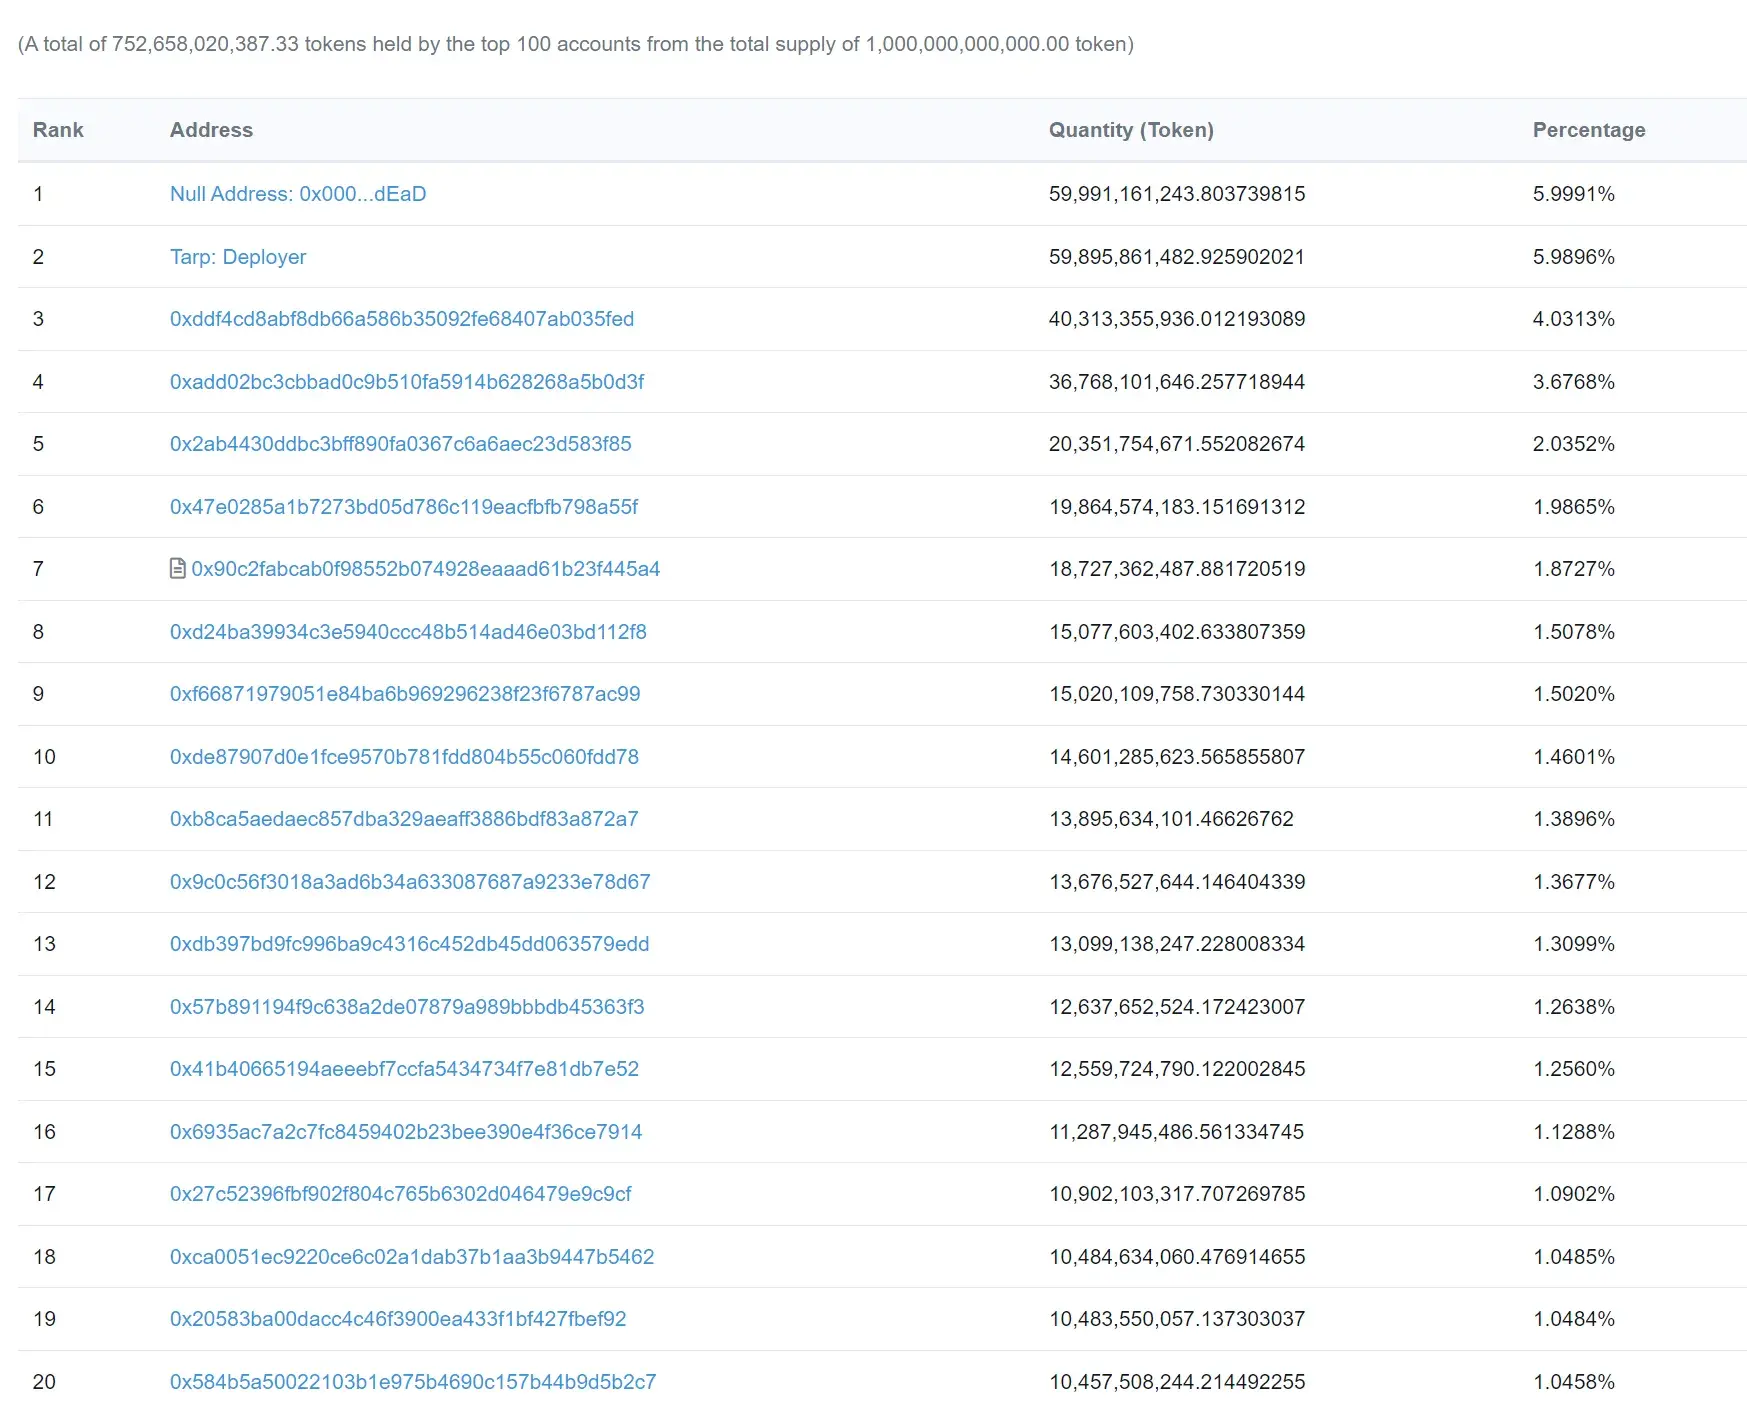The height and width of the screenshot is (1412, 1747).
Task: Select quantity 59,991,161,243.803739815
Action: tap(1177, 194)
